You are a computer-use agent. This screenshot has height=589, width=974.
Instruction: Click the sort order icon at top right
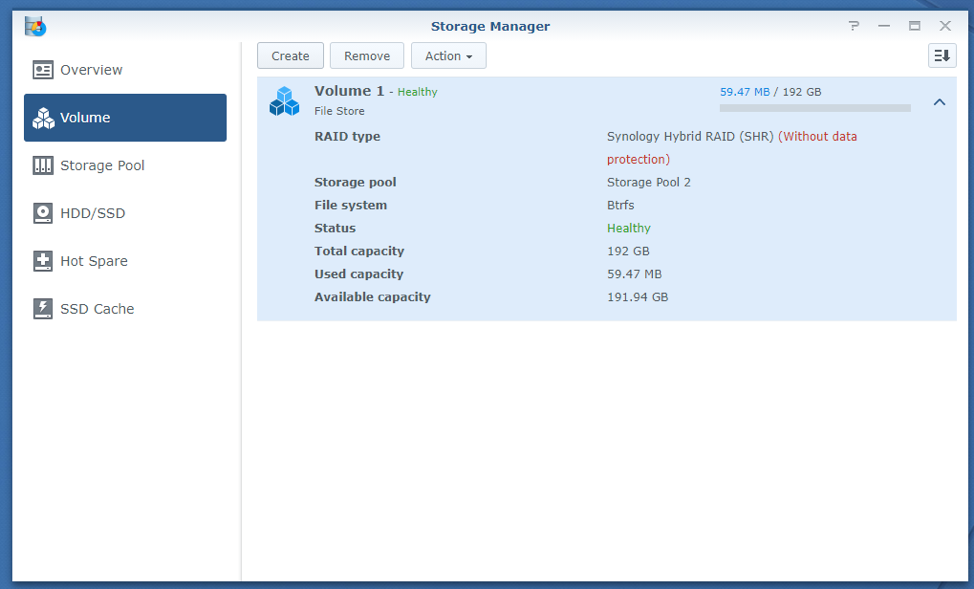[942, 56]
